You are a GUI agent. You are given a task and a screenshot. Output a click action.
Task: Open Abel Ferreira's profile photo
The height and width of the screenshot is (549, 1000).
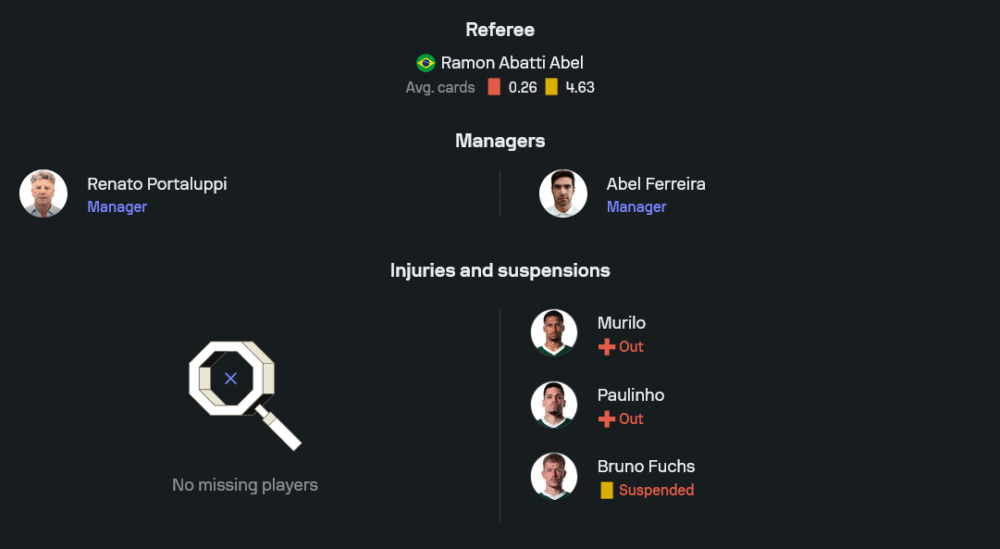(x=563, y=194)
